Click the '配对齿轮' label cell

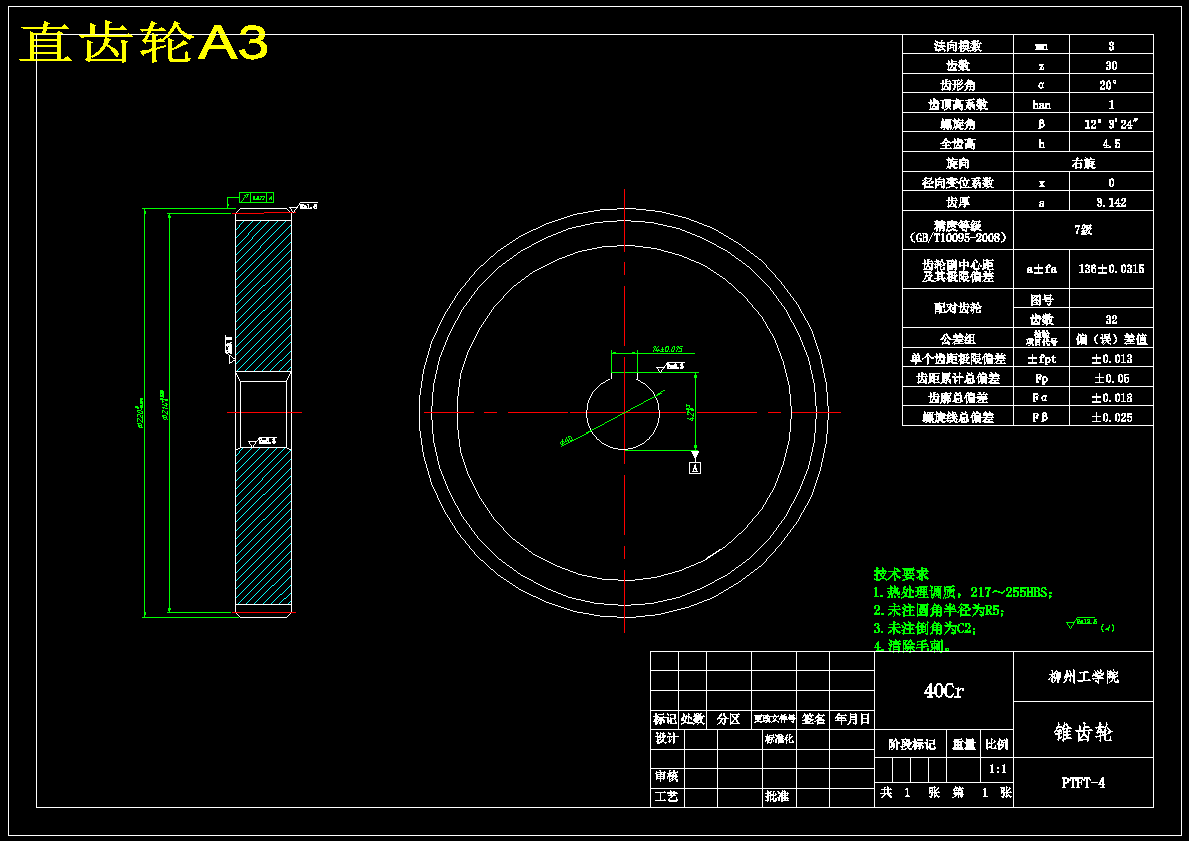pyautogui.click(x=958, y=309)
